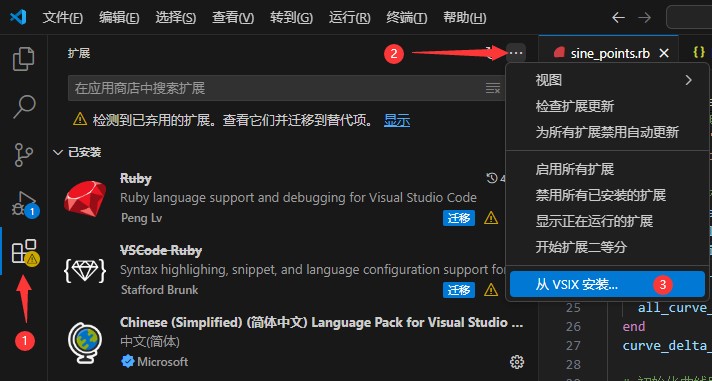Choose 从 VSIX 安装... menu item

click(607, 284)
